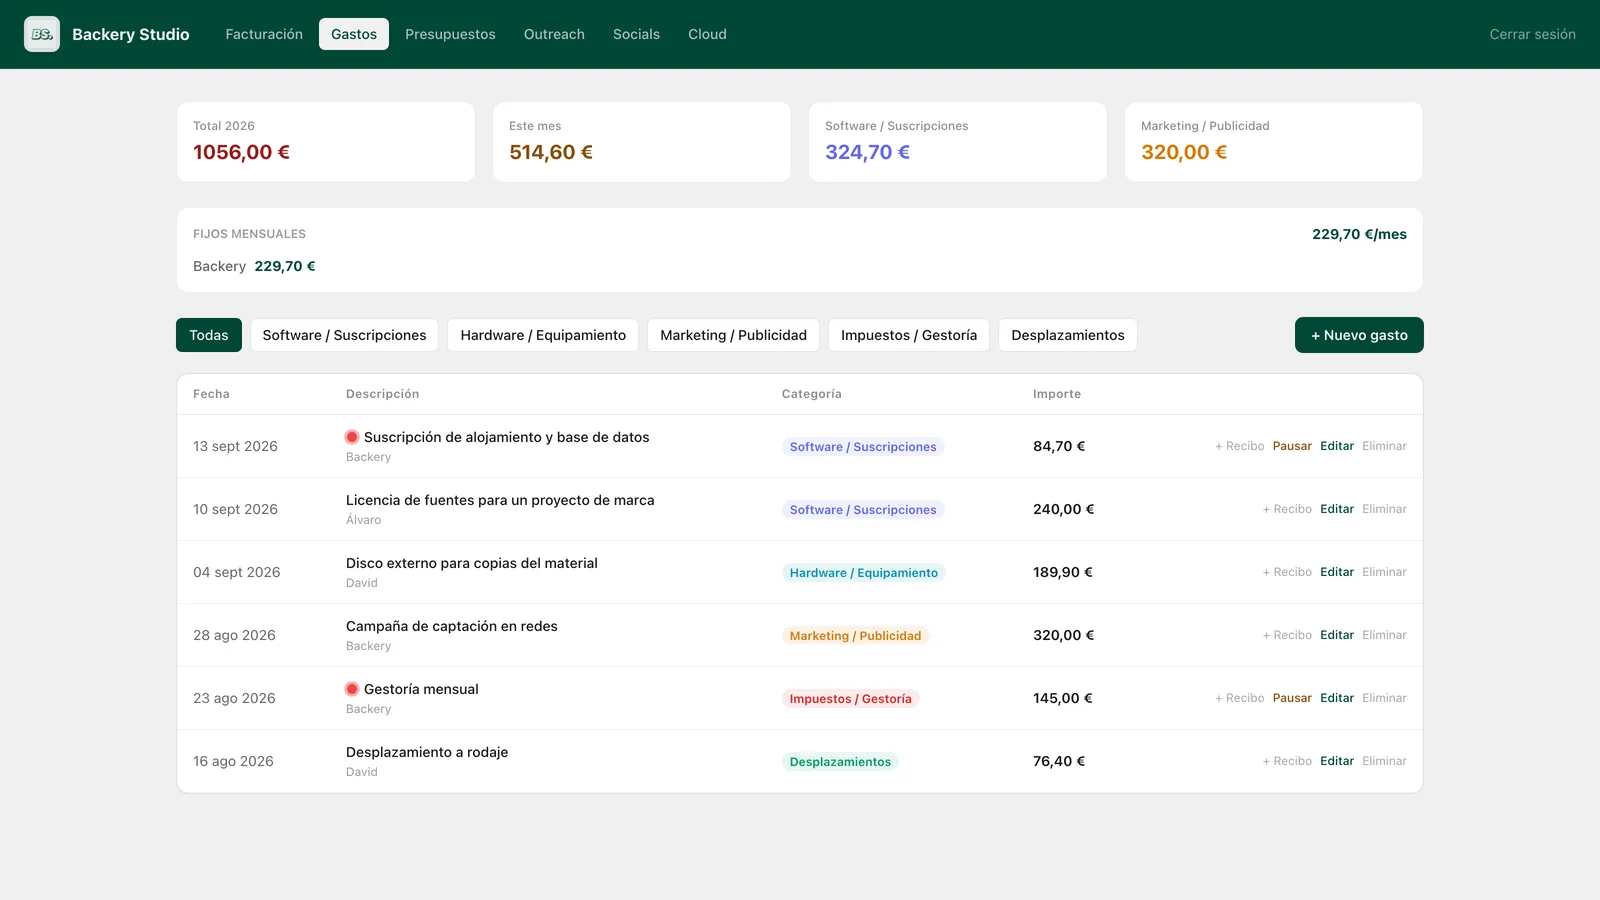Select the Todas filter
Image resolution: width=1600 pixels, height=900 pixels.
pyautogui.click(x=209, y=335)
